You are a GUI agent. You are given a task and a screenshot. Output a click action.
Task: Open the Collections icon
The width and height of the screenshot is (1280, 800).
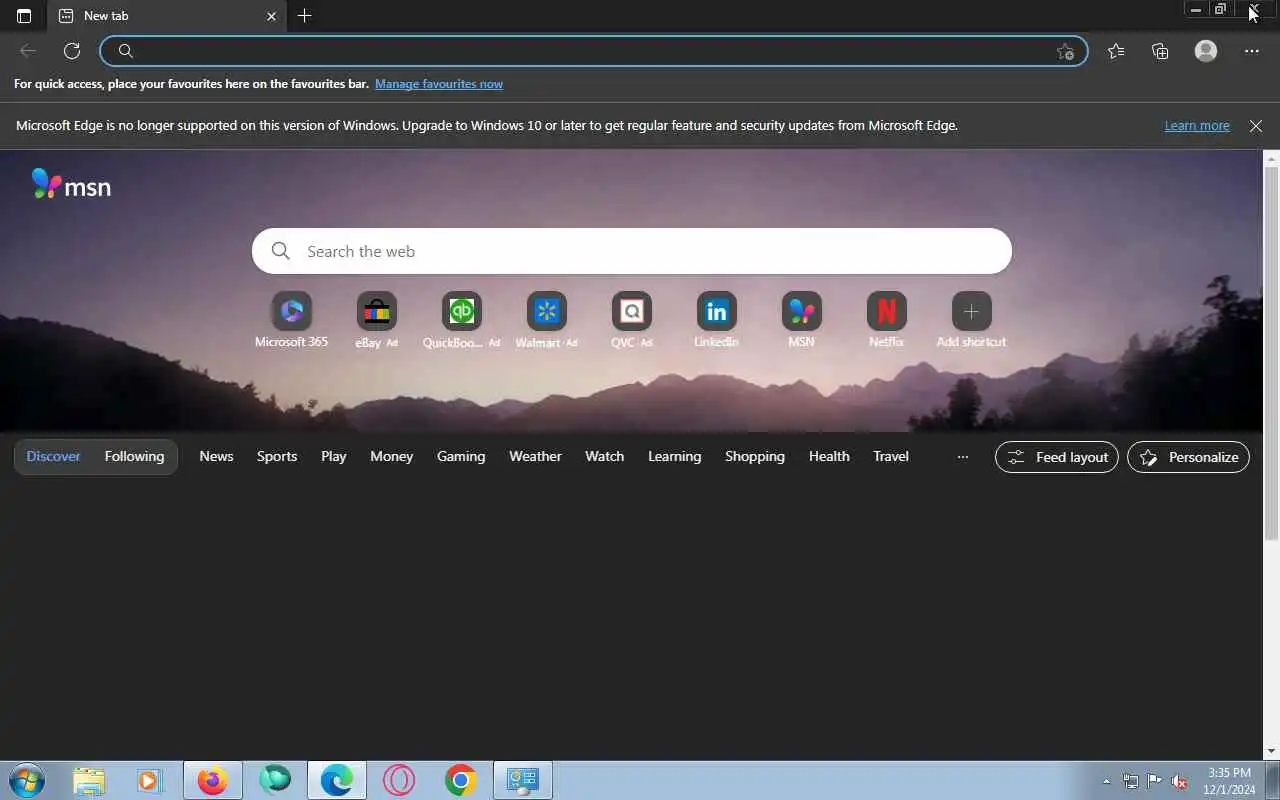[1160, 51]
